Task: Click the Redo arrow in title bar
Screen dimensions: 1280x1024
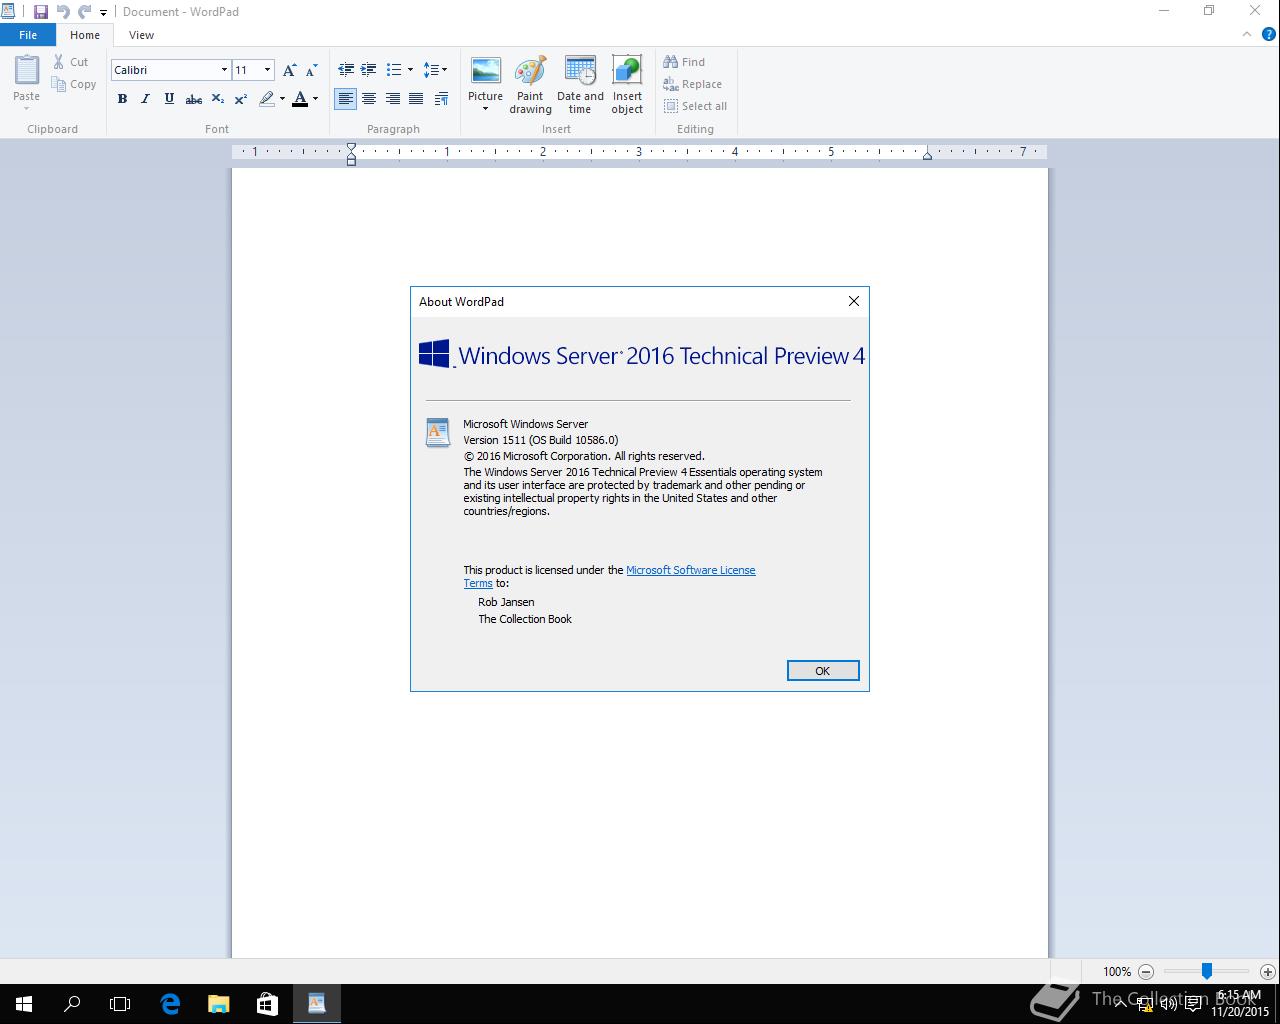Action: tap(85, 12)
